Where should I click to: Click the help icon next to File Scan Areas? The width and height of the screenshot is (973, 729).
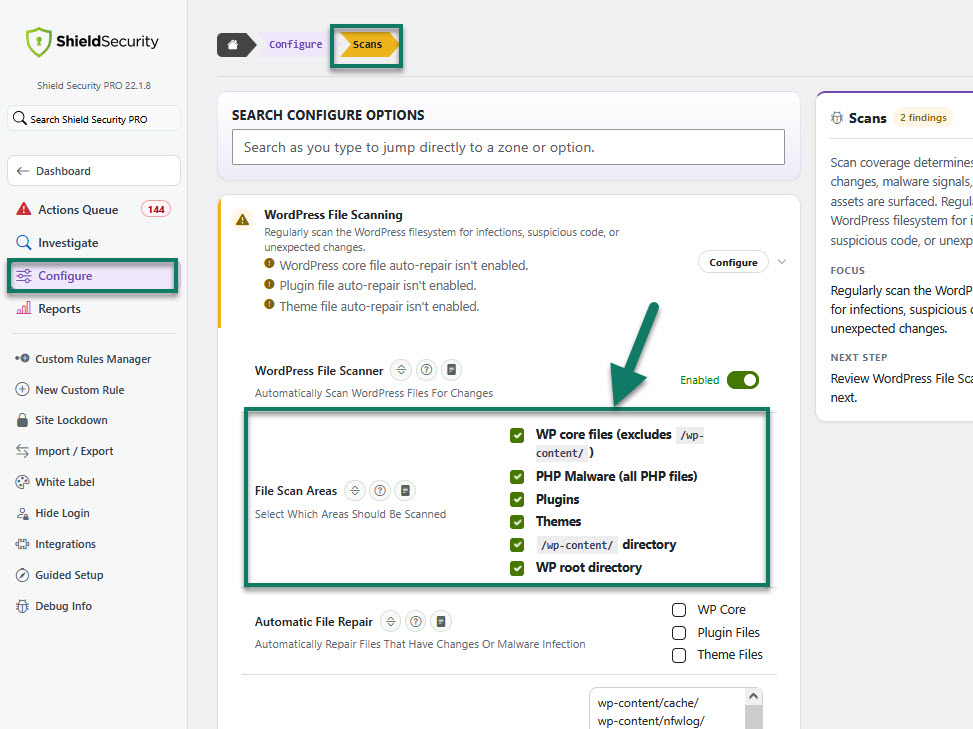tap(380, 491)
